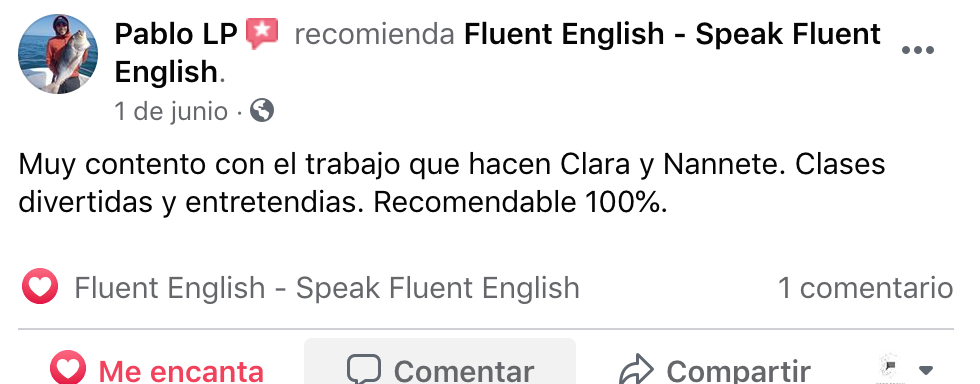Click the recommendation star badge icon

pyautogui.click(x=262, y=34)
